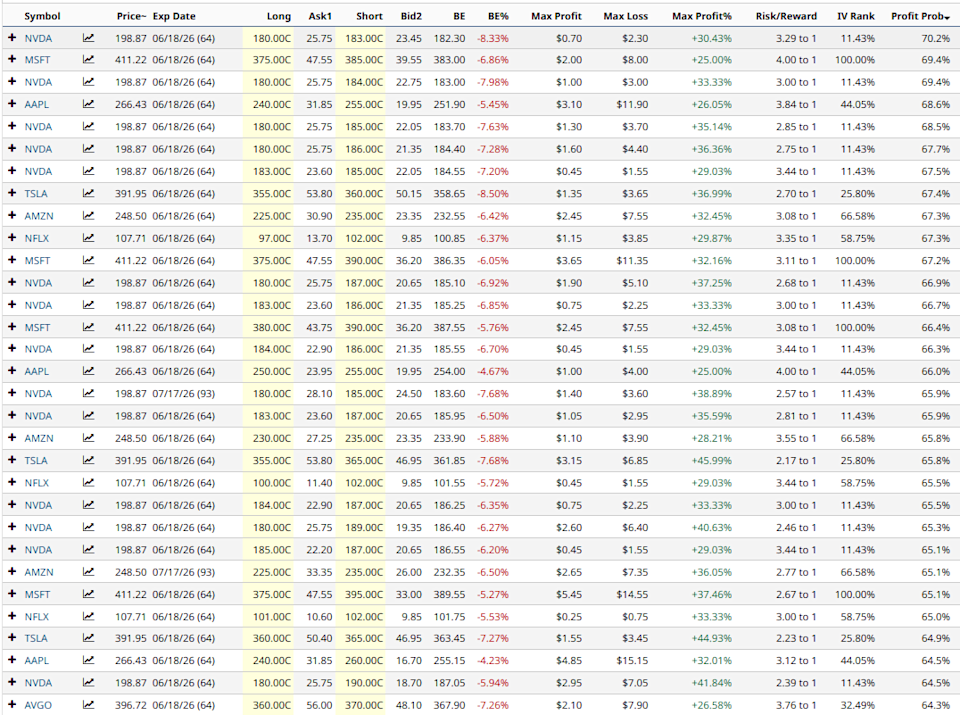Click chart icon for AMZN 230.00C row

click(89, 438)
